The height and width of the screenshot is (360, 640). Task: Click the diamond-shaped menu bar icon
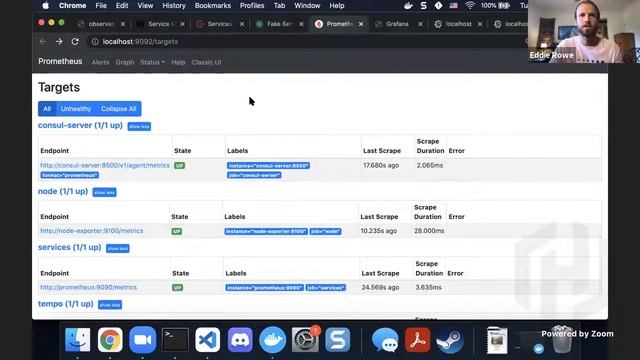click(438, 6)
